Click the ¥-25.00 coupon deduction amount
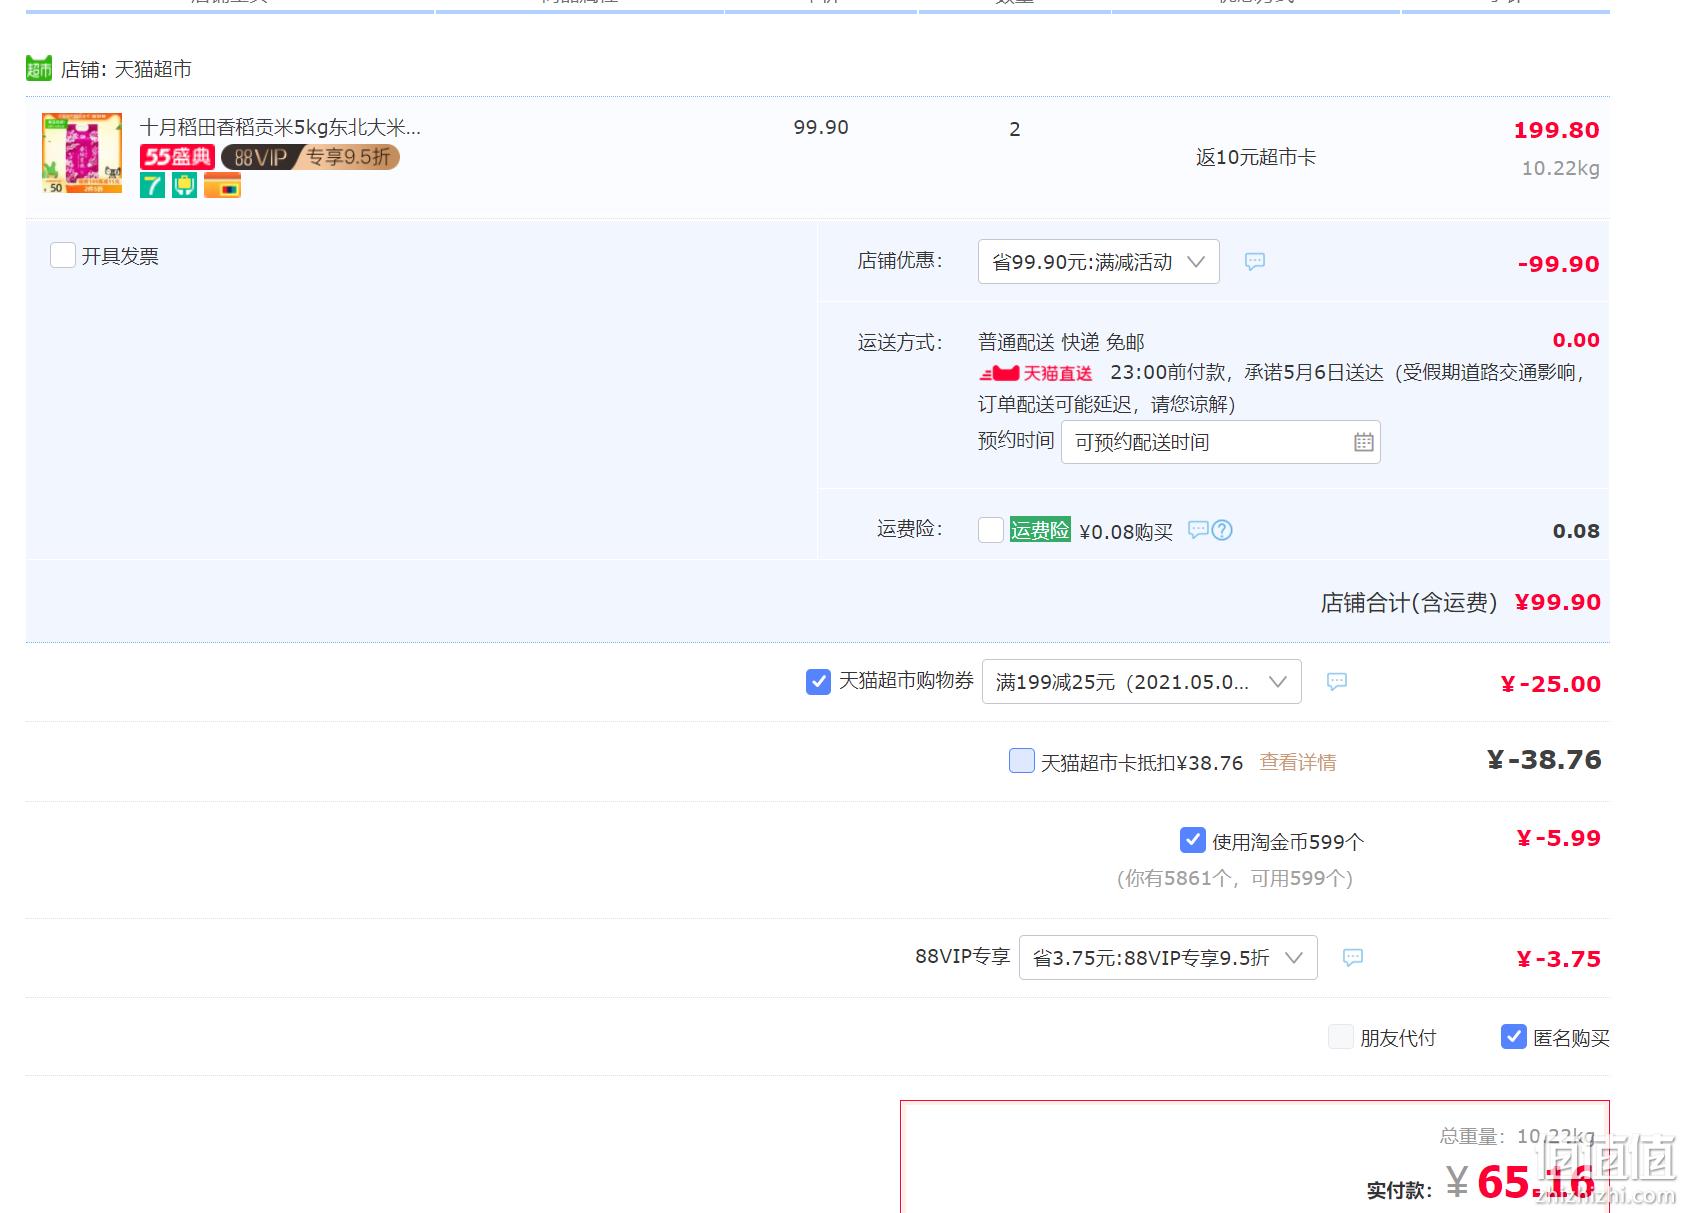The height and width of the screenshot is (1213, 1685). (x=1550, y=684)
